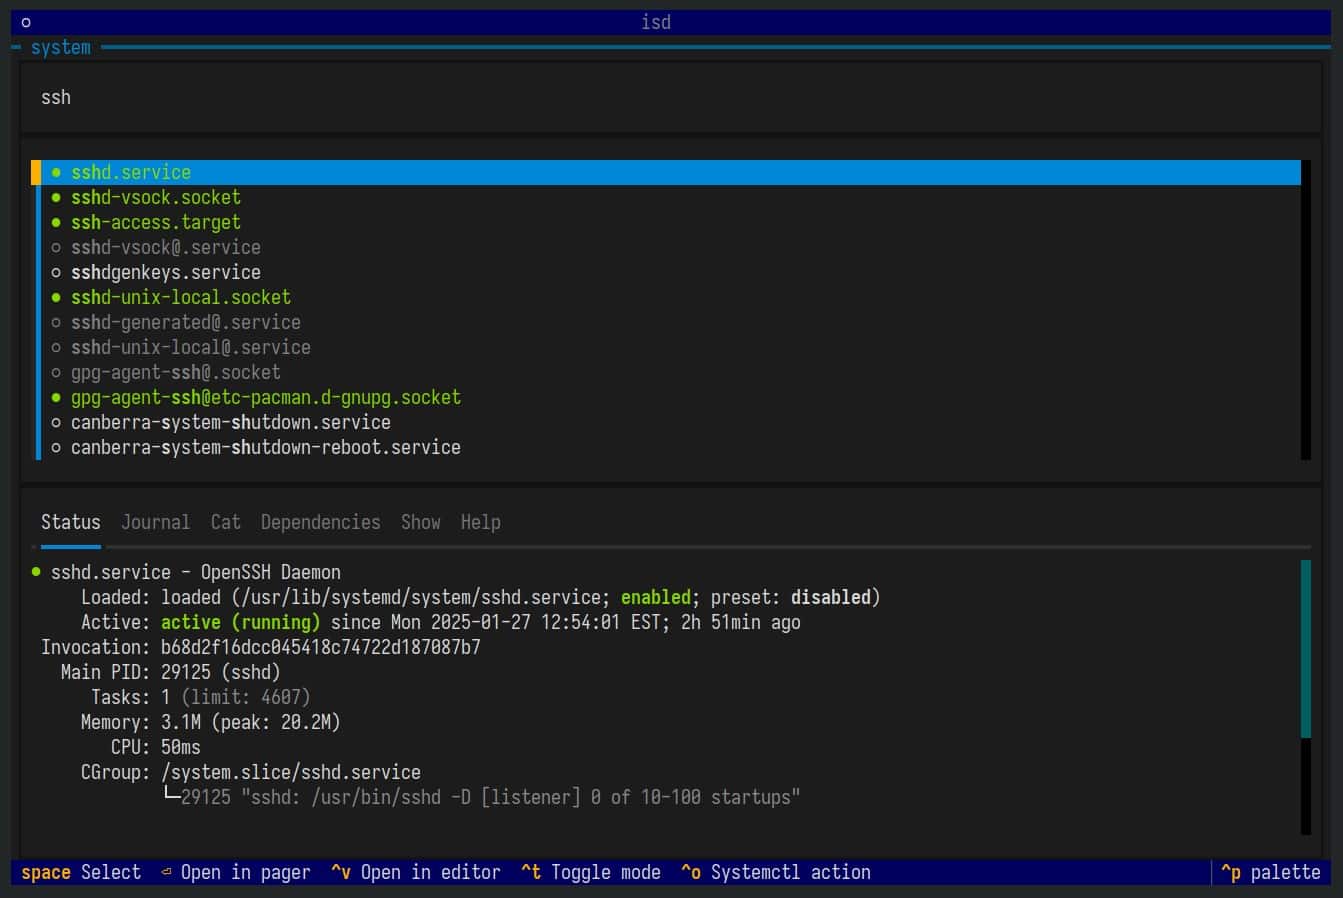
Task: Click the yellow selection marker on sshd.service
Action: 37,172
